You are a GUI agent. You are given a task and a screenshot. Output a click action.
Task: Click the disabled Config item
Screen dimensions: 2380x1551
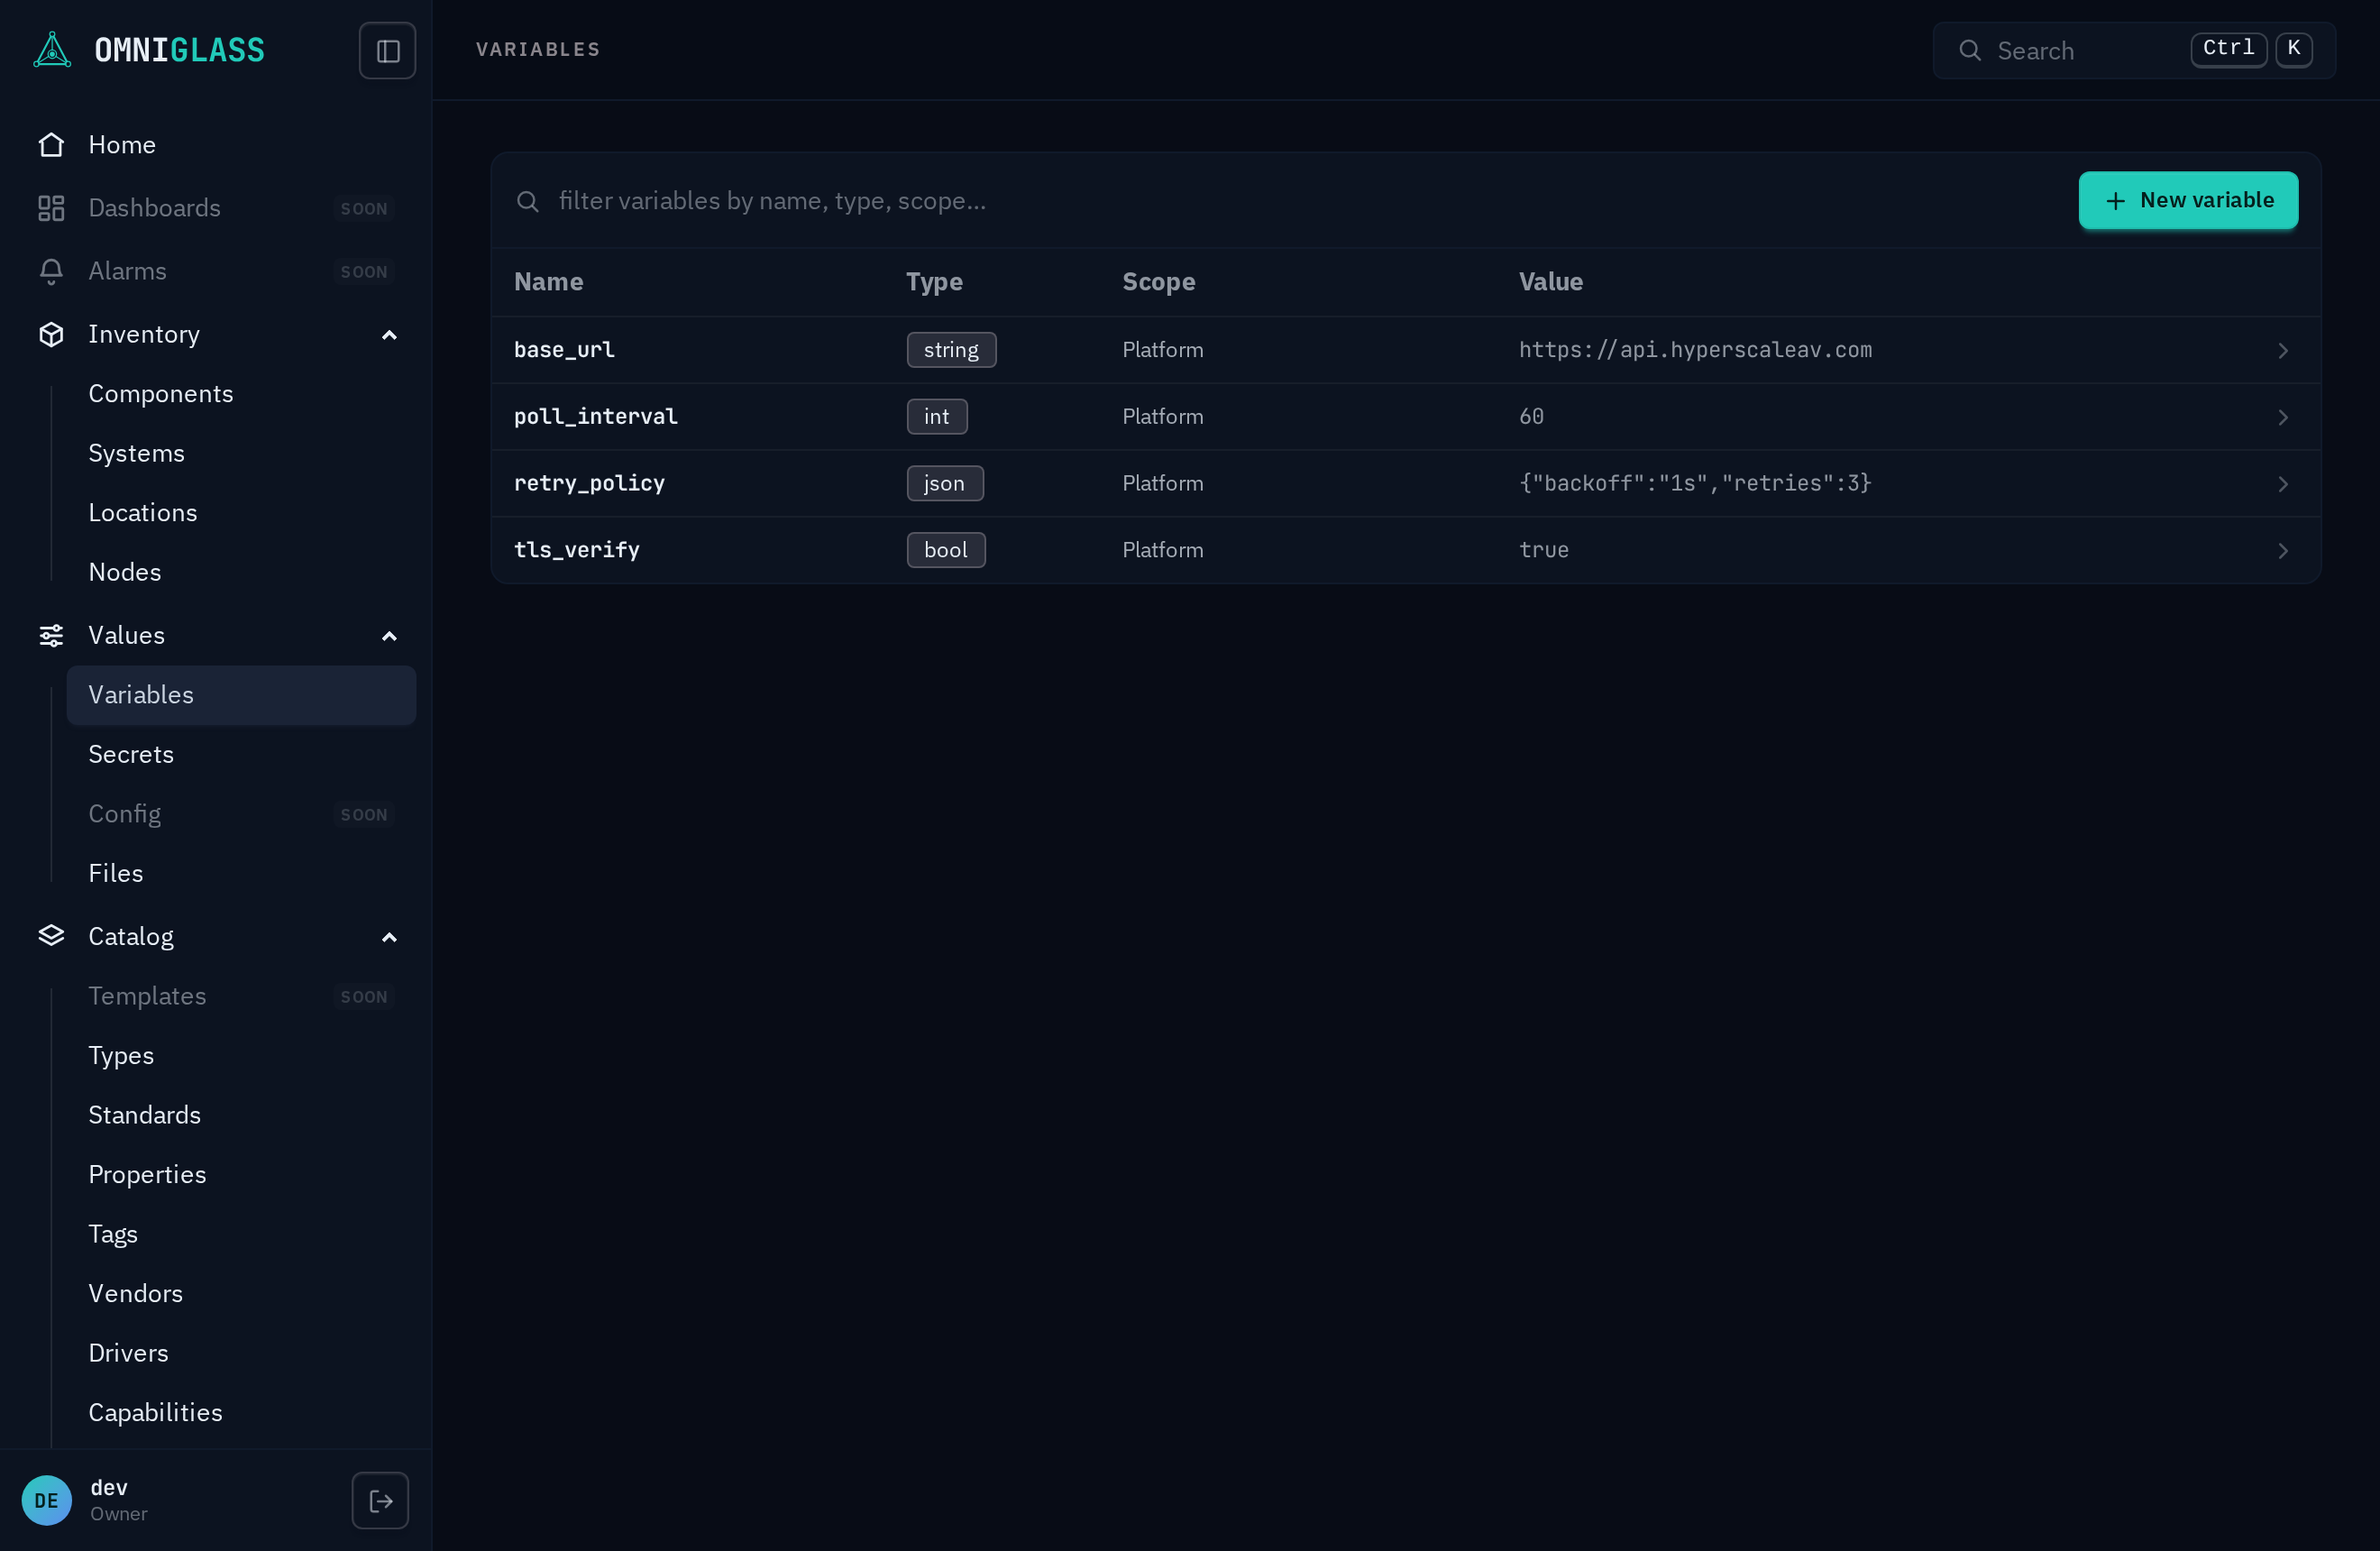coord(241,814)
